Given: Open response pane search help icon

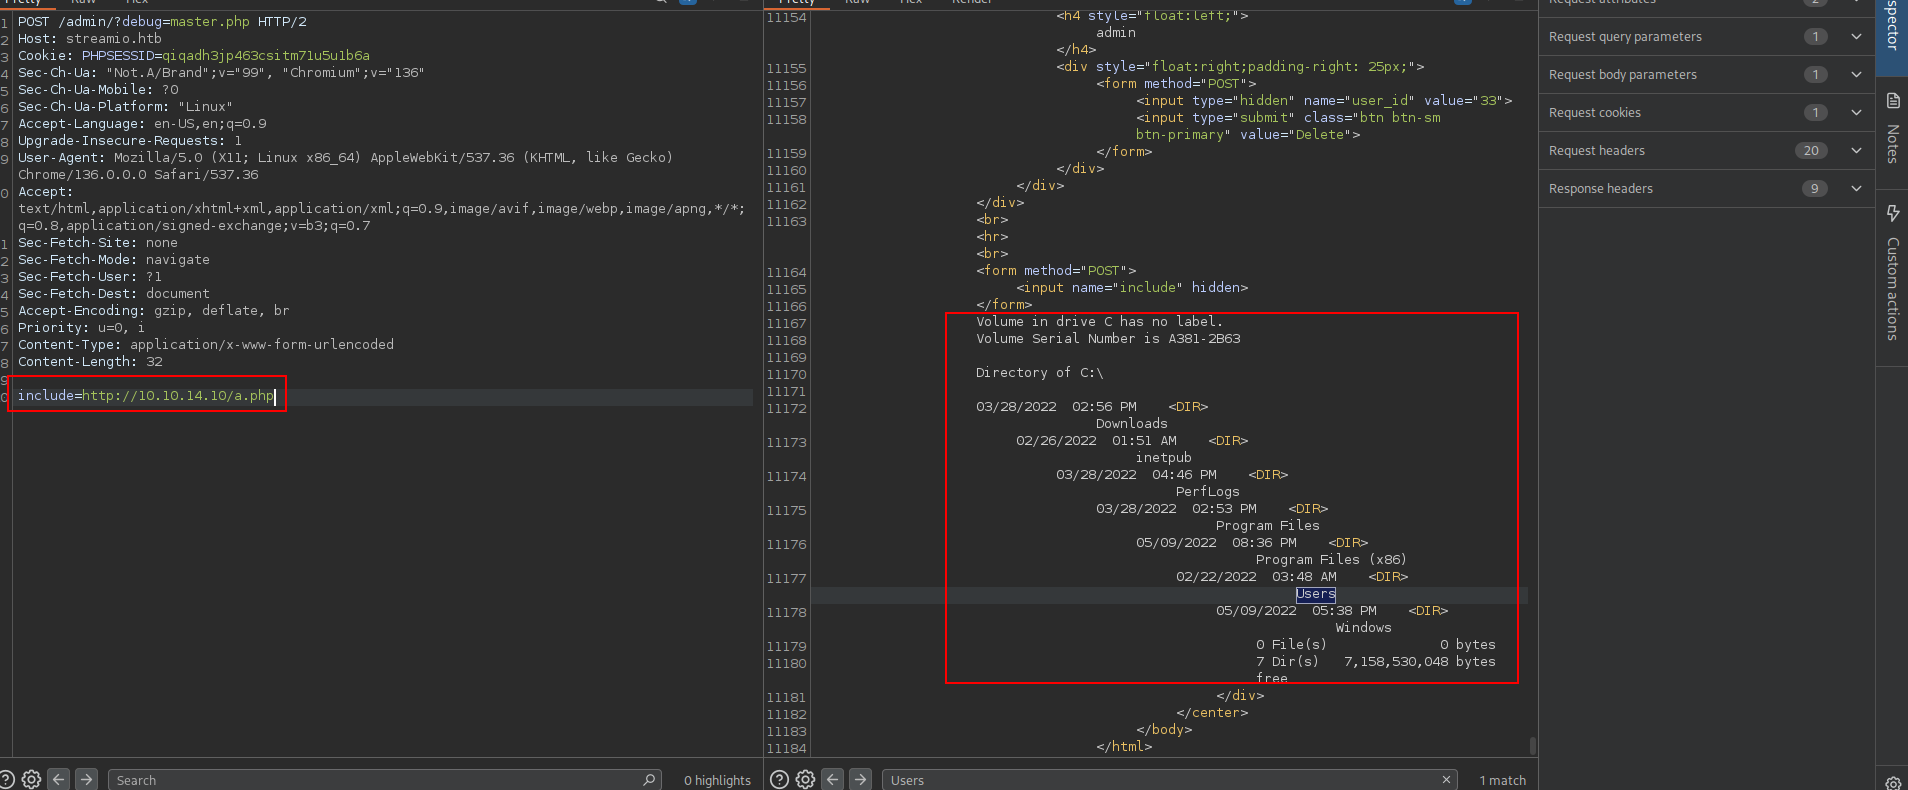Looking at the screenshot, I should (779, 779).
